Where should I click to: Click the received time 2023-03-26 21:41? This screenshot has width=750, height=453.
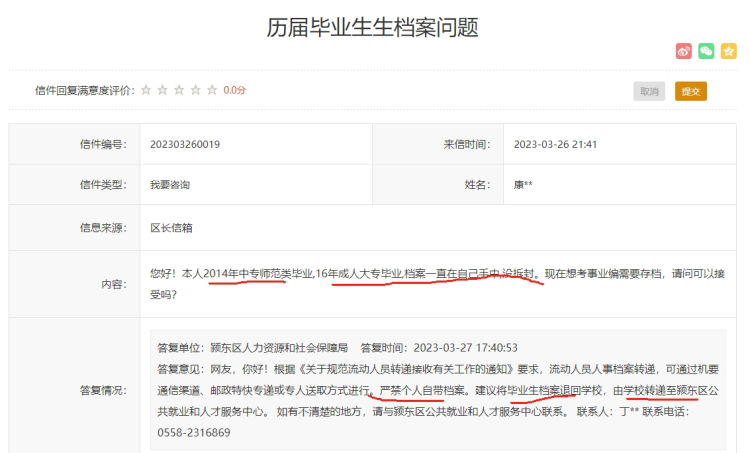555,144
